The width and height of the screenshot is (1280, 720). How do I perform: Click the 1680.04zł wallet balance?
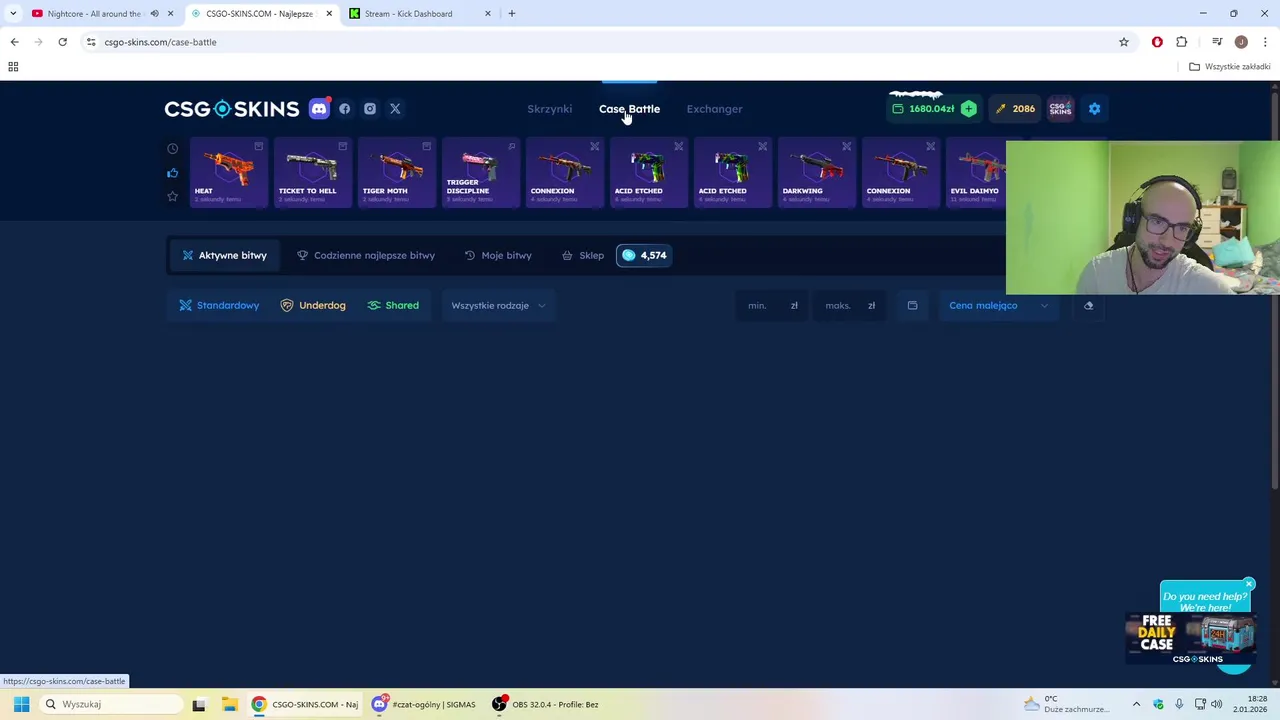point(923,109)
